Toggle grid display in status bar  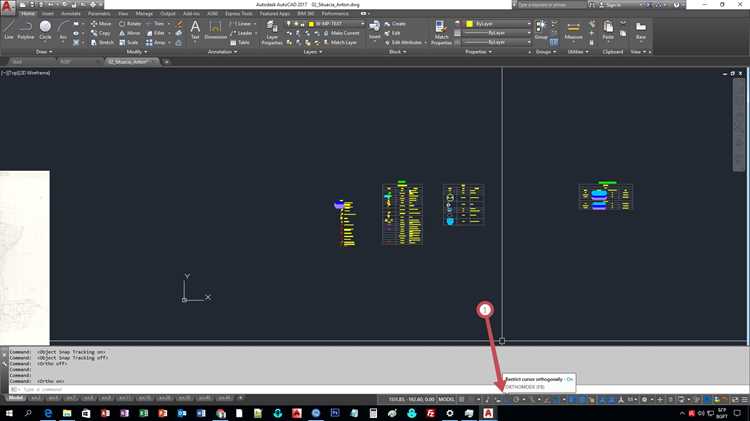(x=462, y=399)
